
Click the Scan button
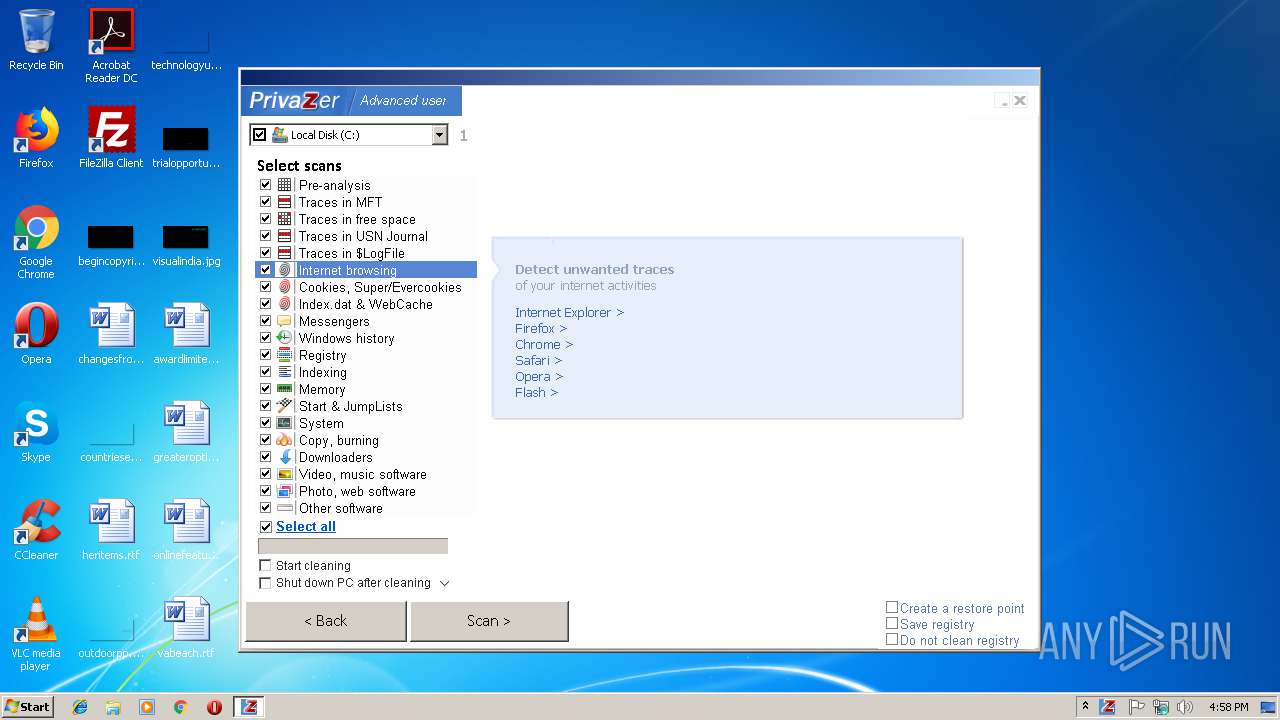[489, 621]
